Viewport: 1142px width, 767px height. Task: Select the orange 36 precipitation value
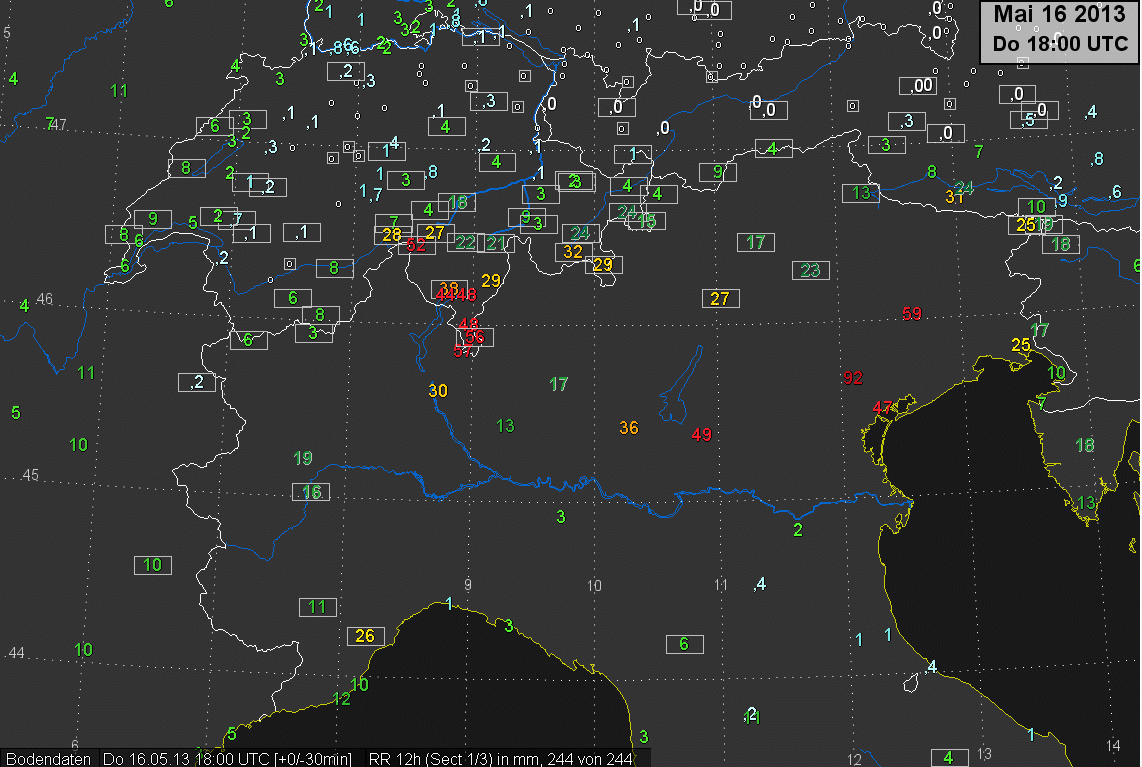628,428
